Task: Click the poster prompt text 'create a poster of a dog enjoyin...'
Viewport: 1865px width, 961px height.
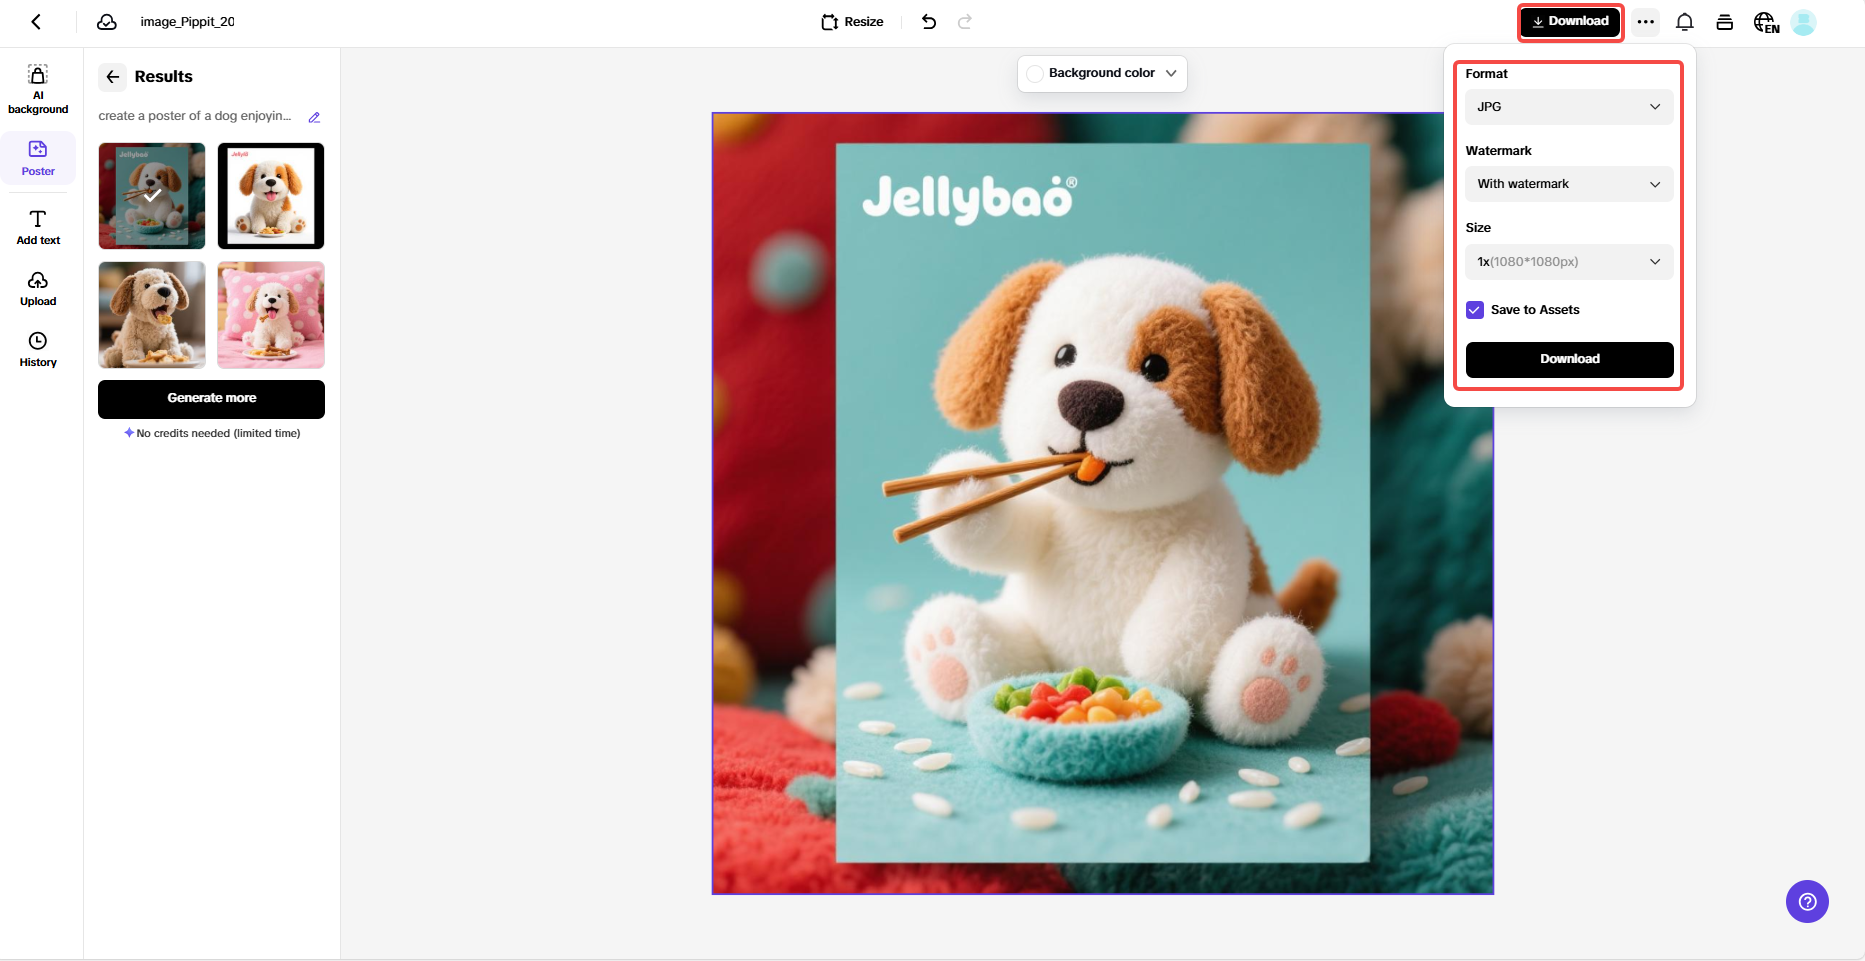Action: pyautogui.click(x=195, y=116)
